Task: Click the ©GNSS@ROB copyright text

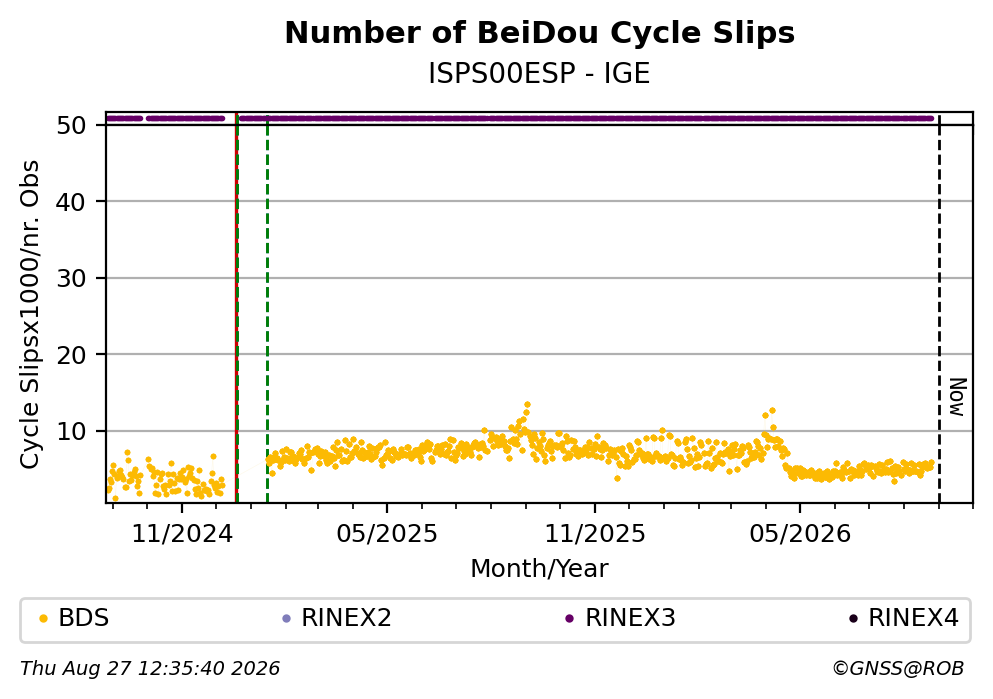Action: (x=898, y=669)
